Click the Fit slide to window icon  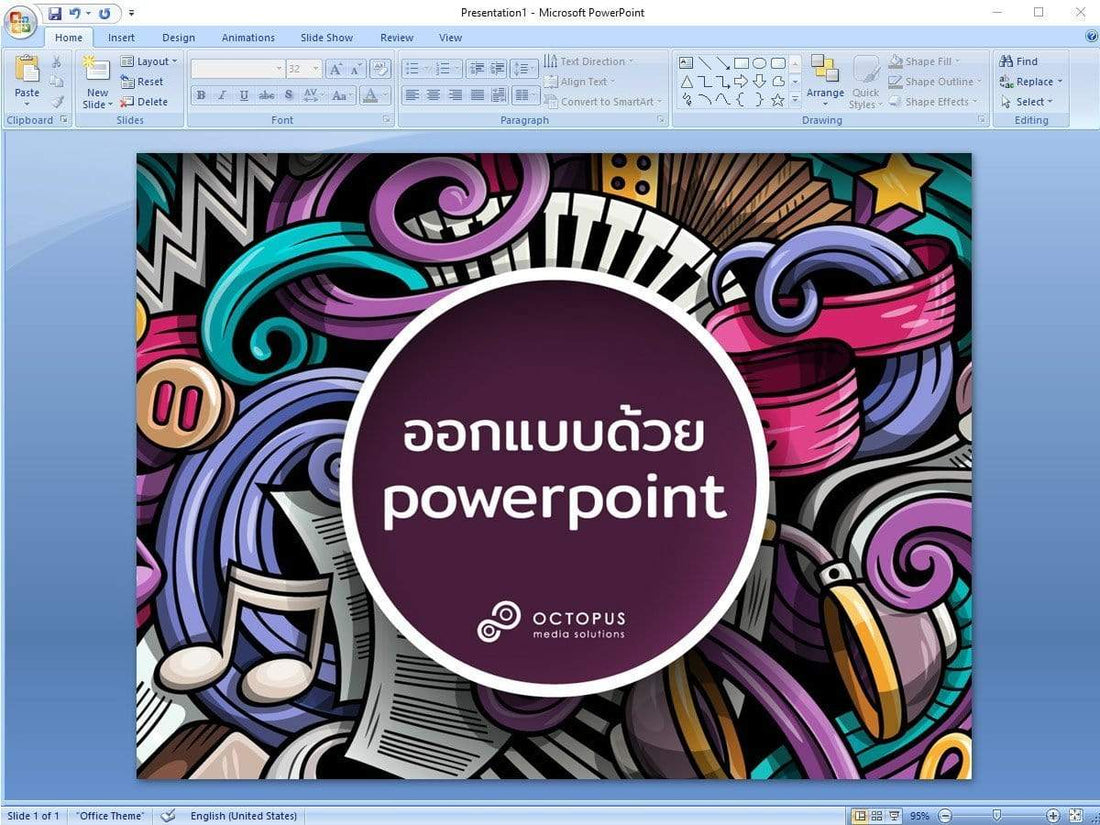[x=1076, y=816]
